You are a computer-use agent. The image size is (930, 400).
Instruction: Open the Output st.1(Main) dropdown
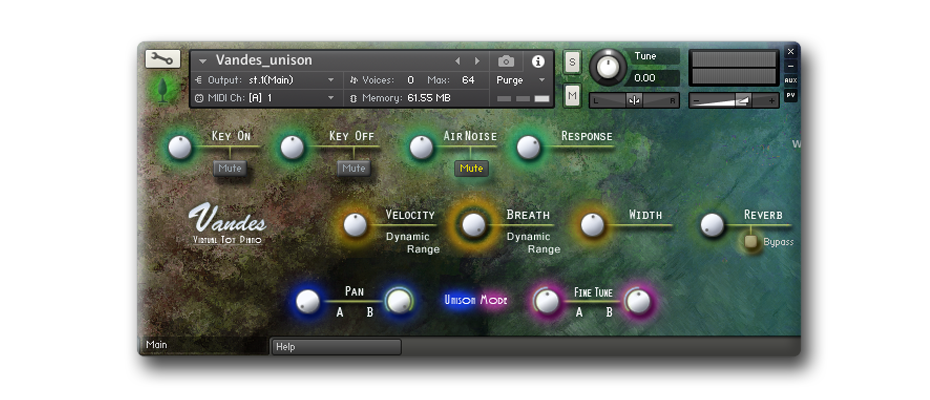pos(331,80)
